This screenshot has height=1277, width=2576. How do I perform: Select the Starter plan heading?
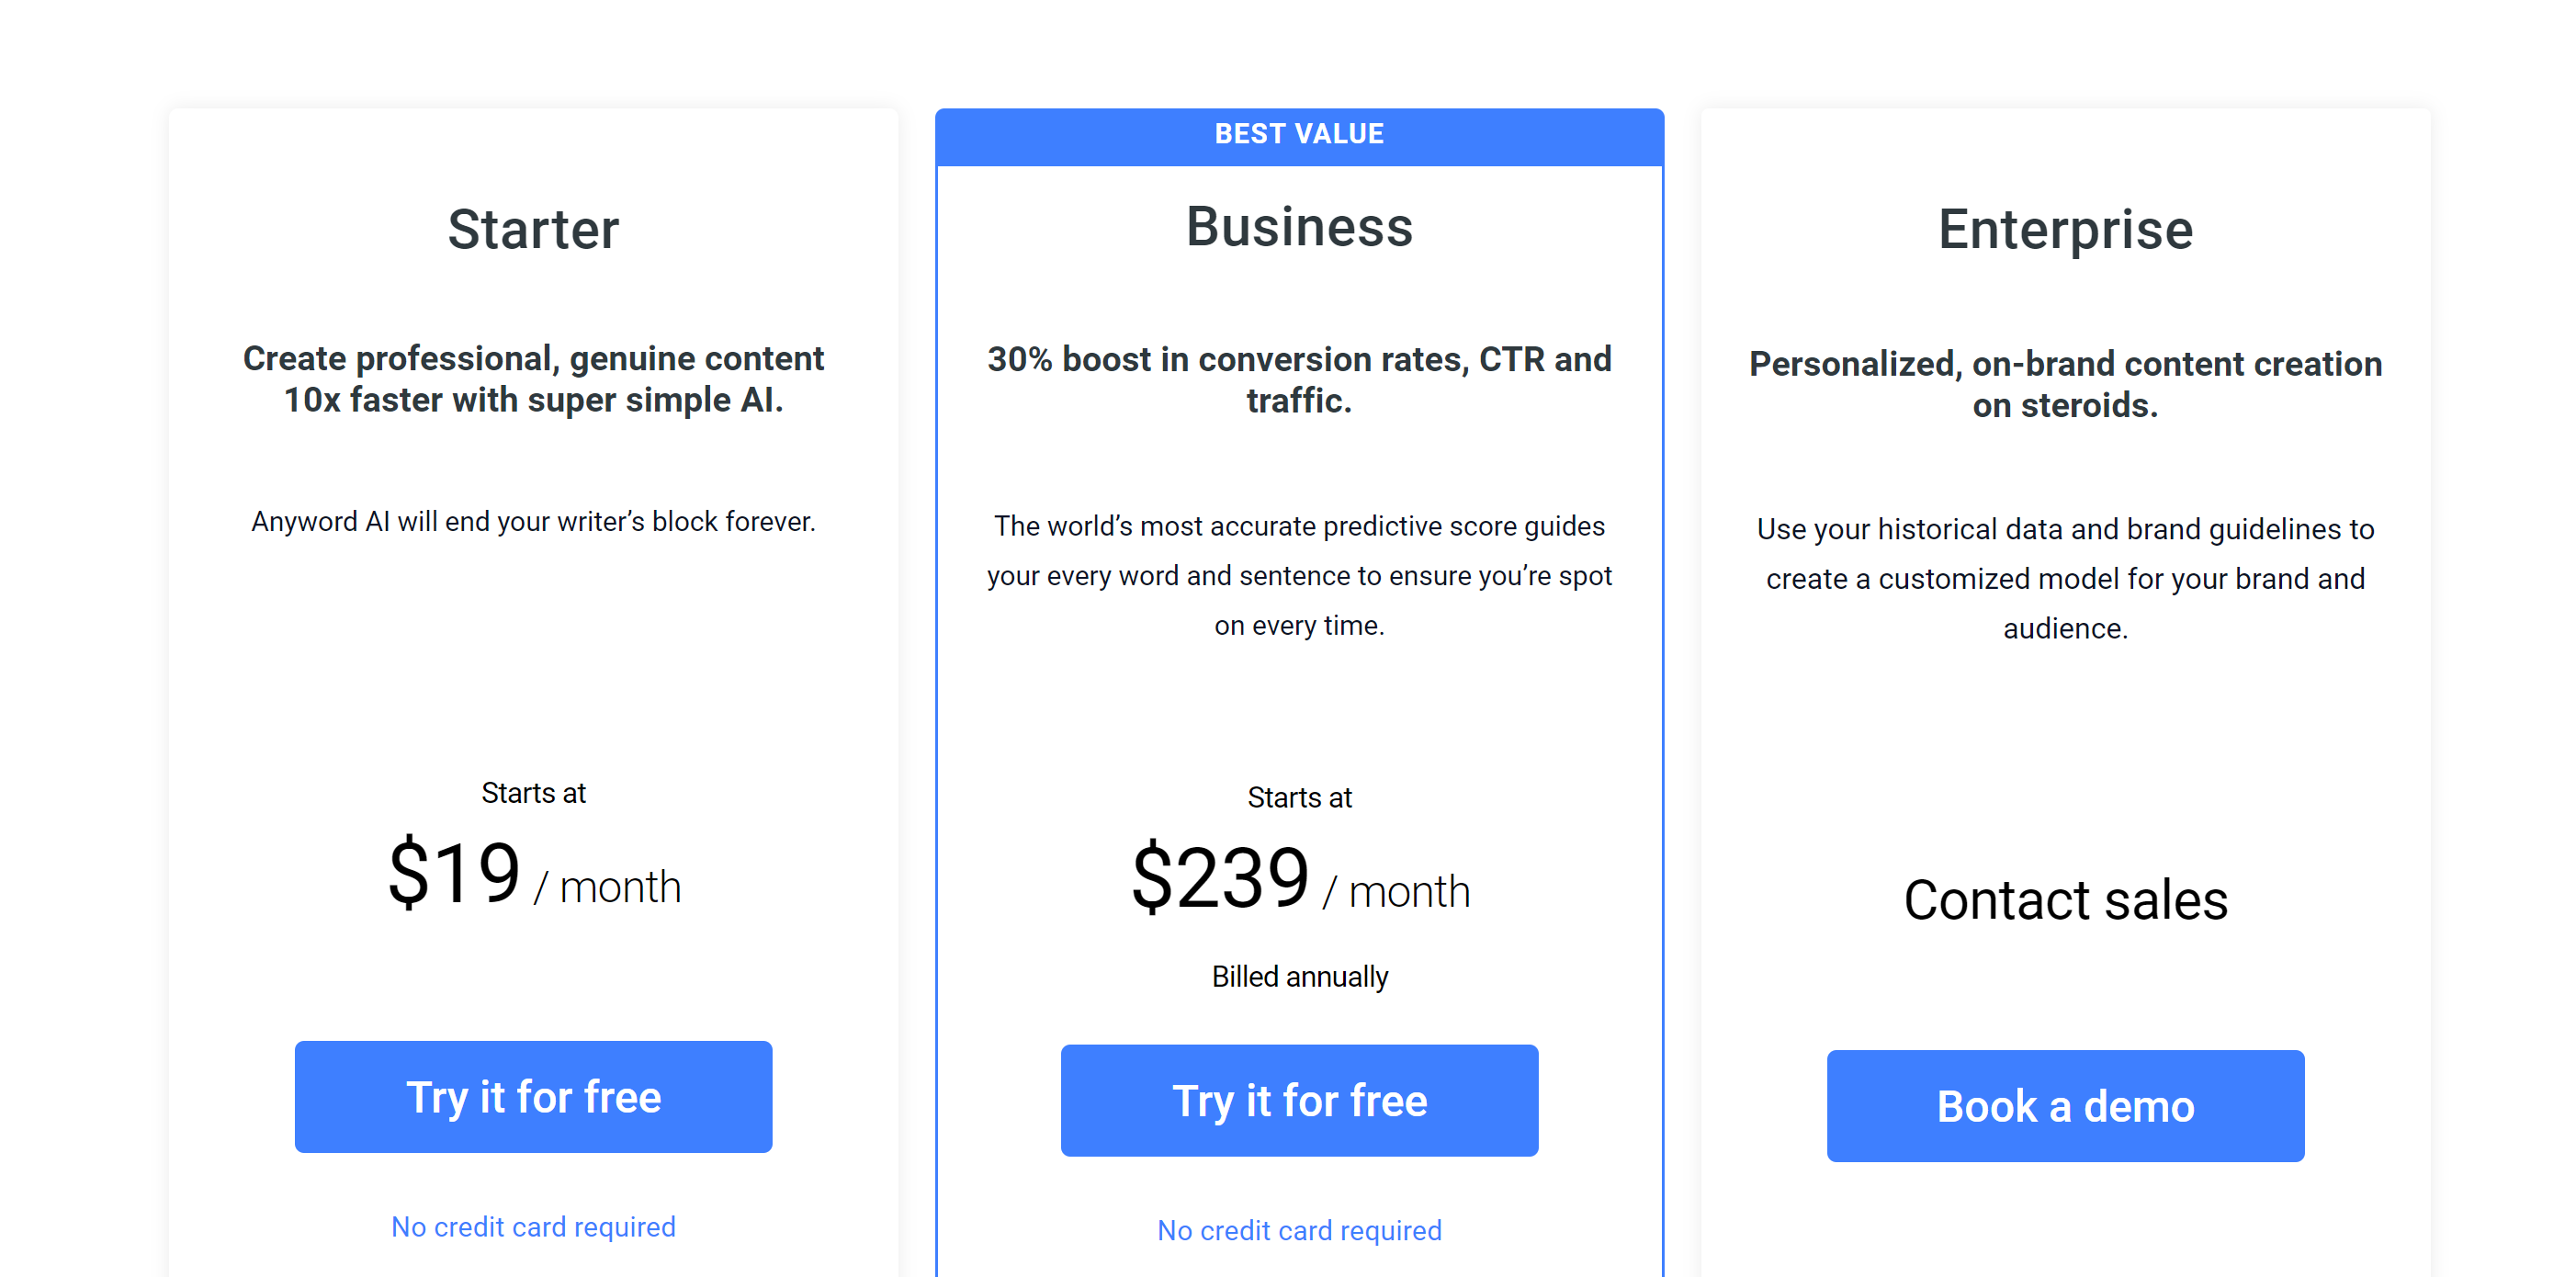[533, 229]
